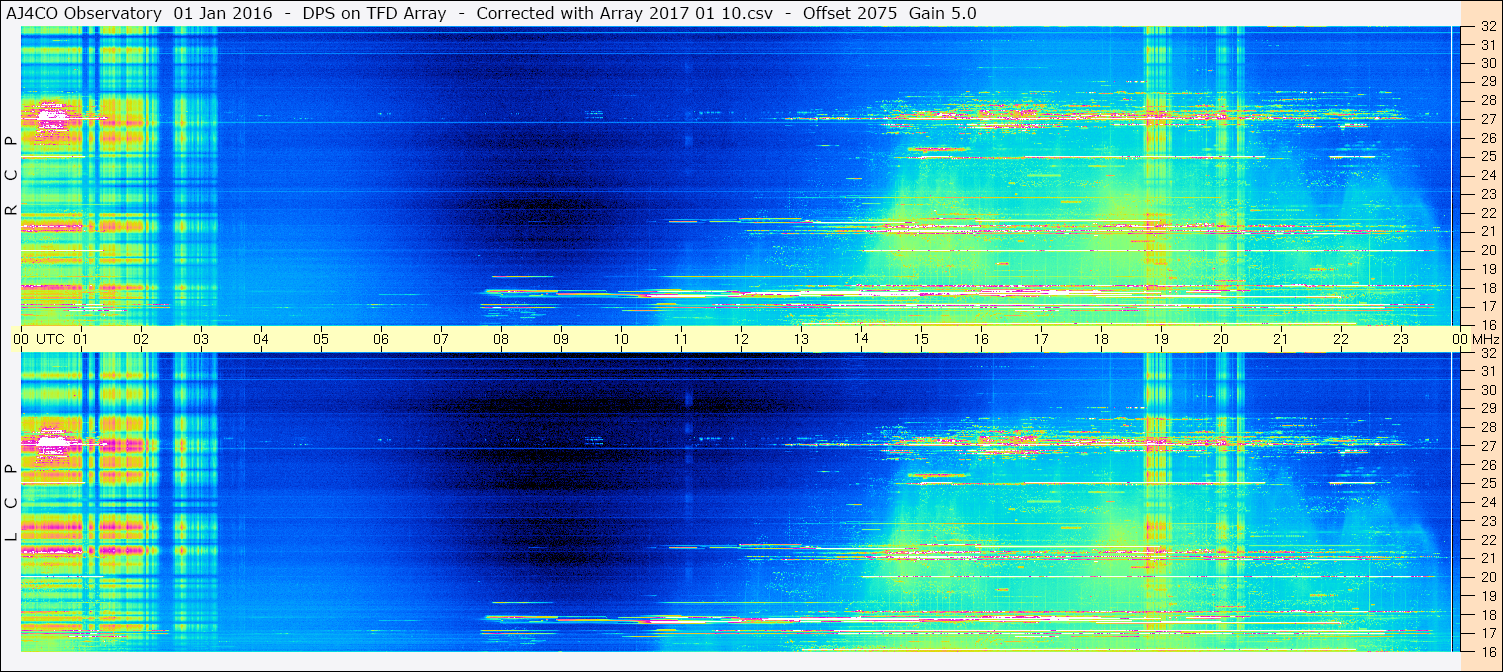The height and width of the screenshot is (672, 1503).
Task: Select the 04 hour marker on time axis
Action: click(x=261, y=339)
